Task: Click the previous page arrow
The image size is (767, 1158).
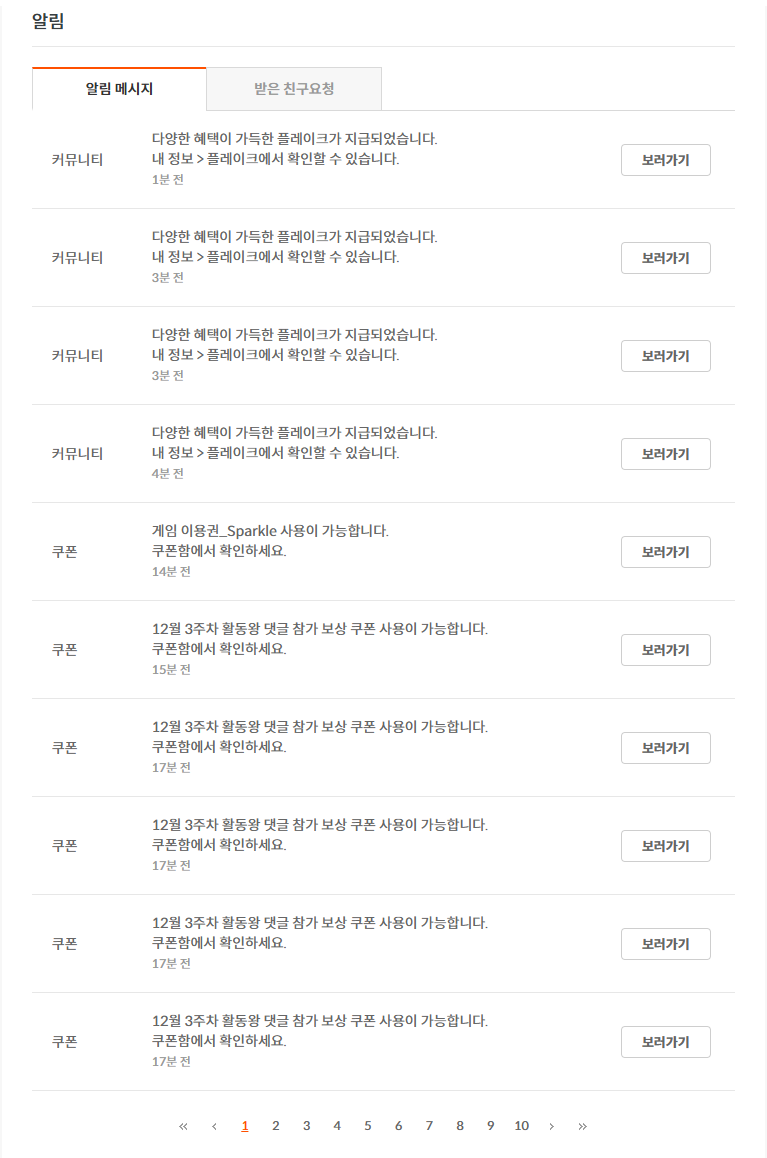Action: pos(214,1126)
